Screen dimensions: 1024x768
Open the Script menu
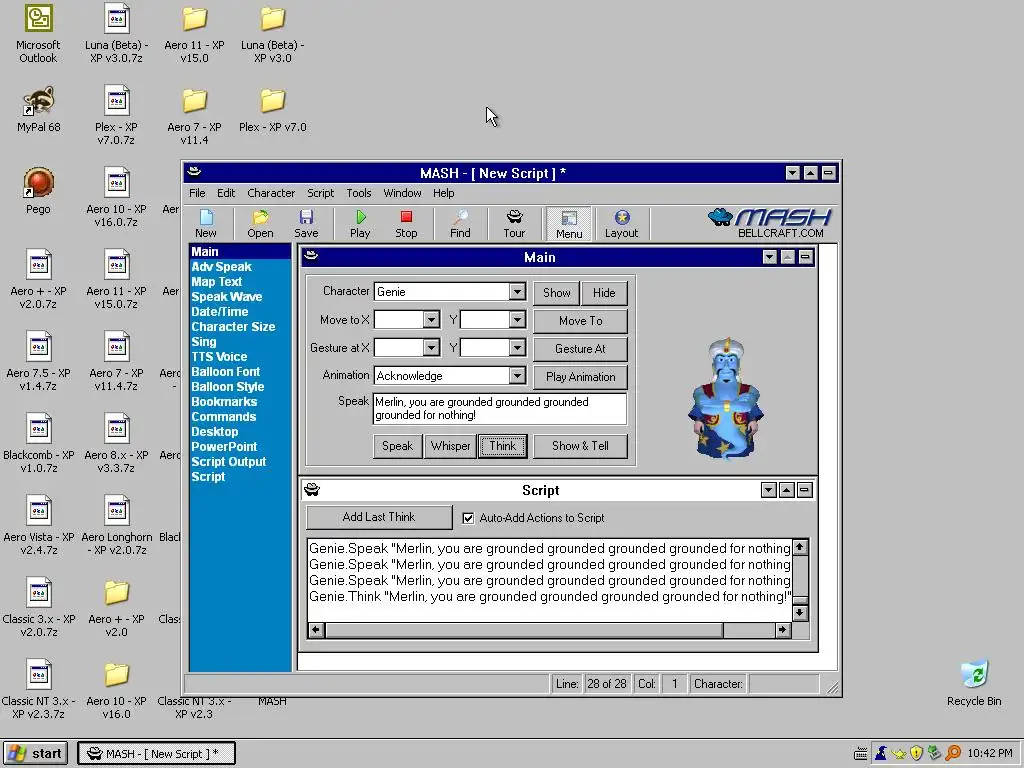pyautogui.click(x=320, y=193)
